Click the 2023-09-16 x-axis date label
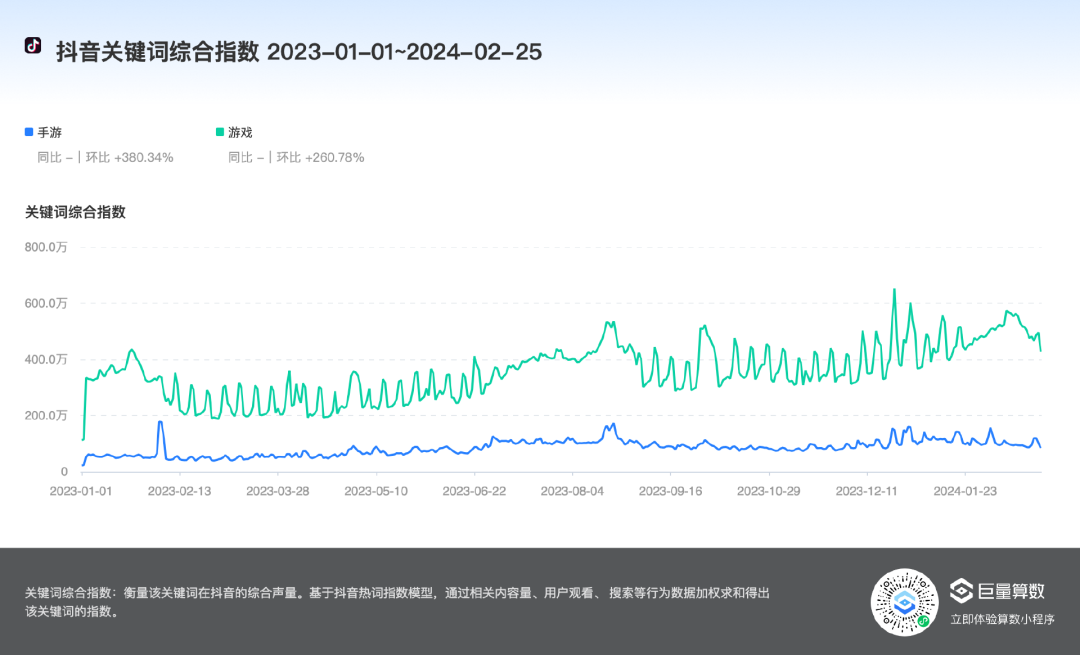The image size is (1080, 655). tap(670, 491)
